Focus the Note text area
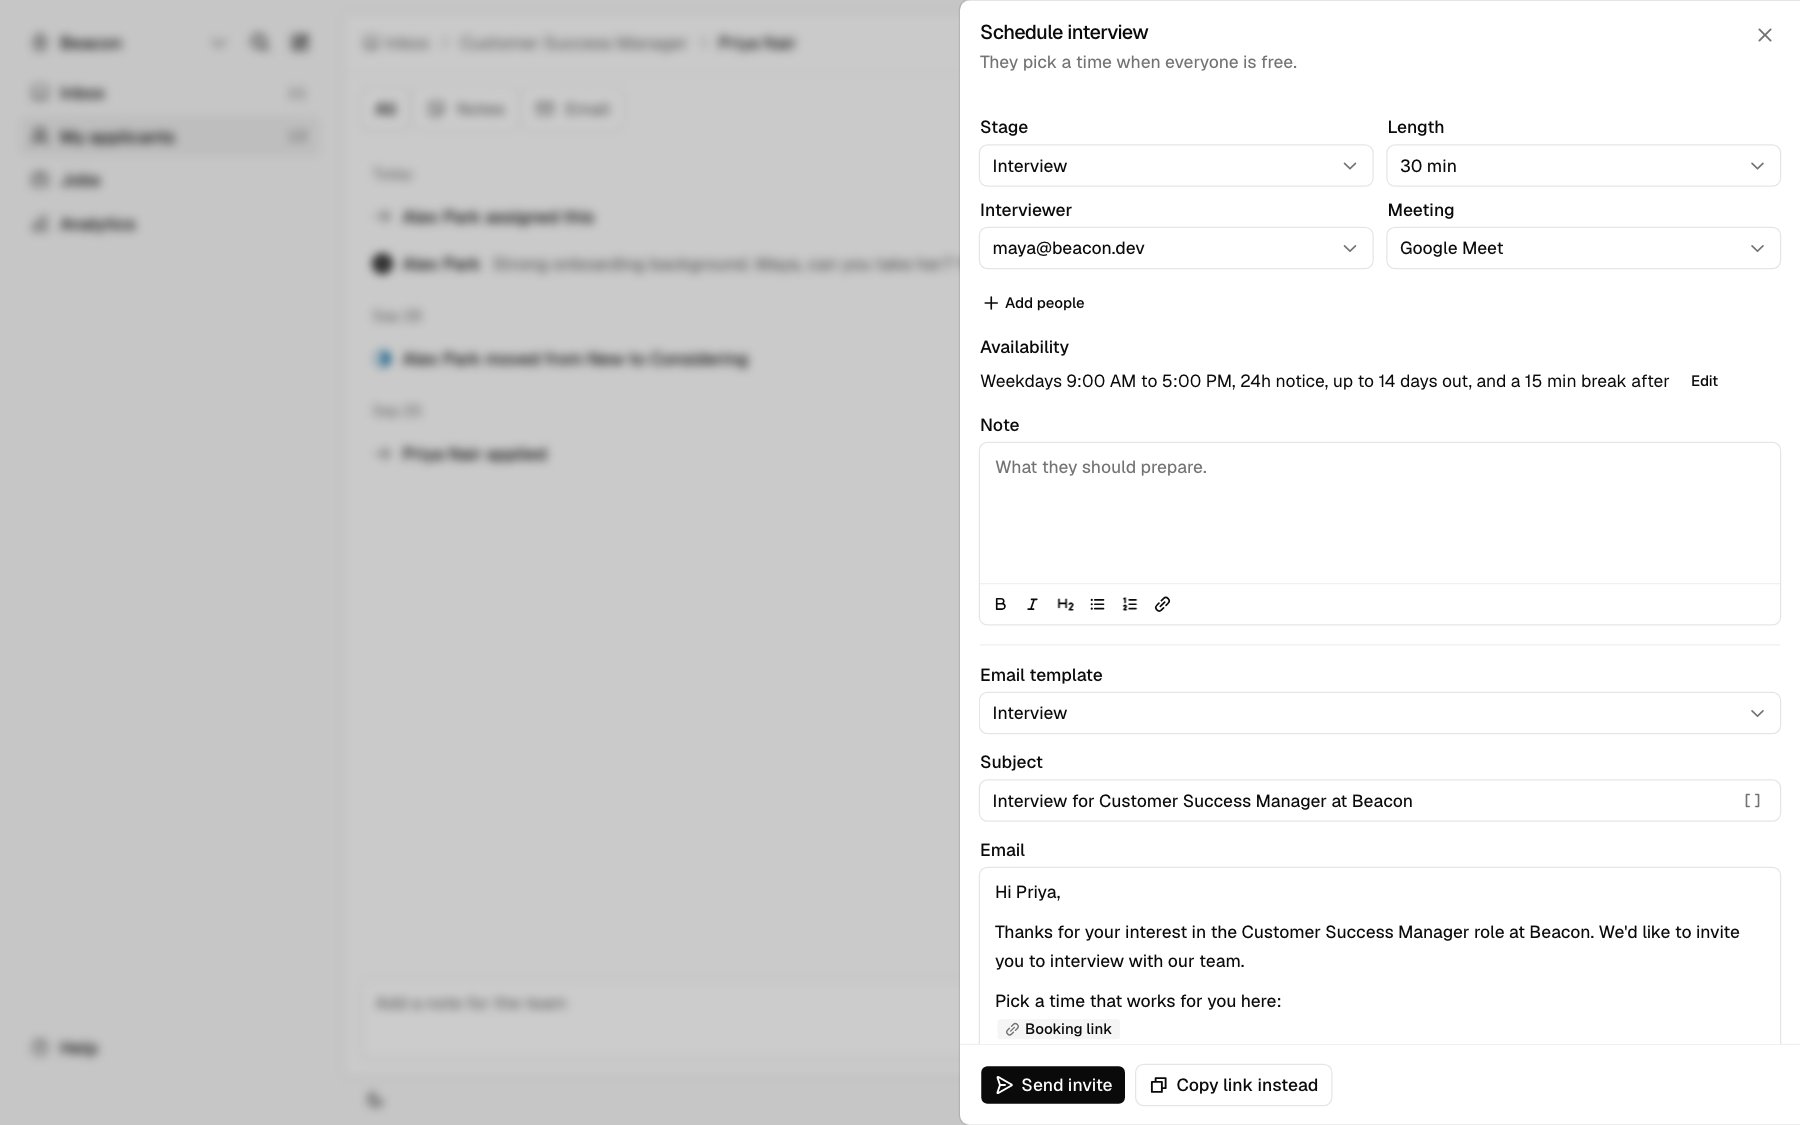The width and height of the screenshot is (1800, 1125). [1380, 513]
